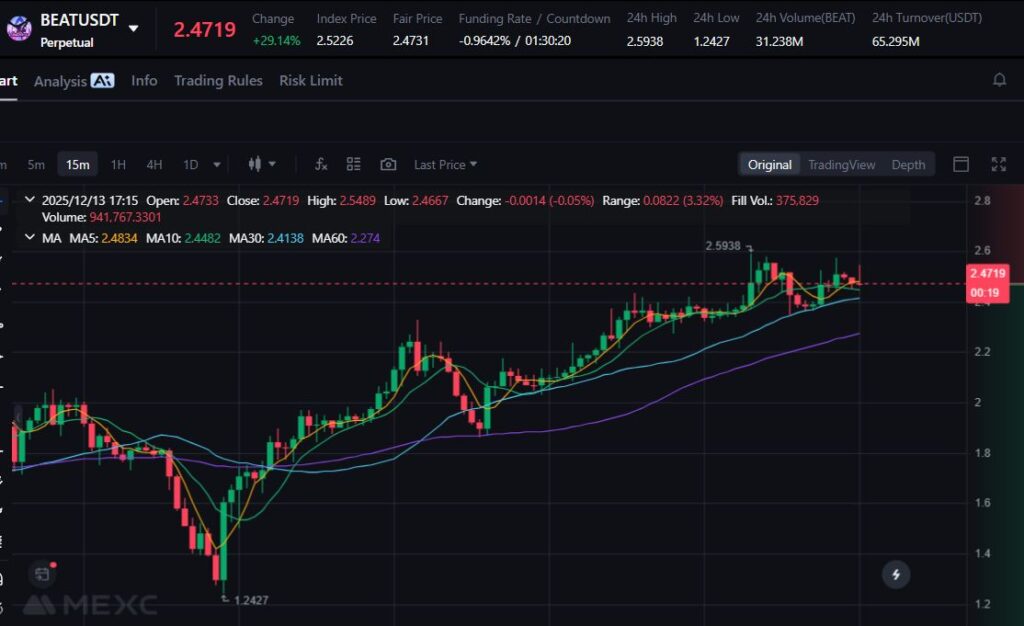Viewport: 1024px width, 626px height.
Task: Switch to the Risk Limit tab
Action: click(310, 80)
